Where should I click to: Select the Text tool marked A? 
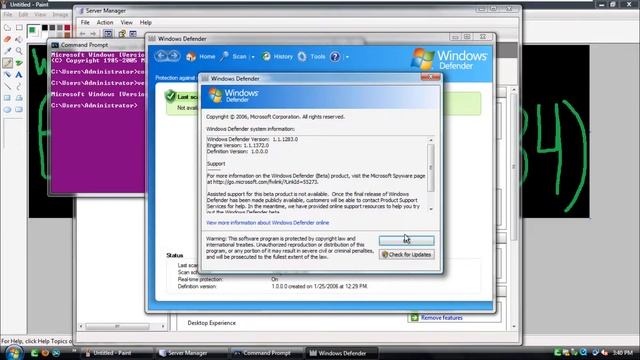pyautogui.click(x=19, y=75)
